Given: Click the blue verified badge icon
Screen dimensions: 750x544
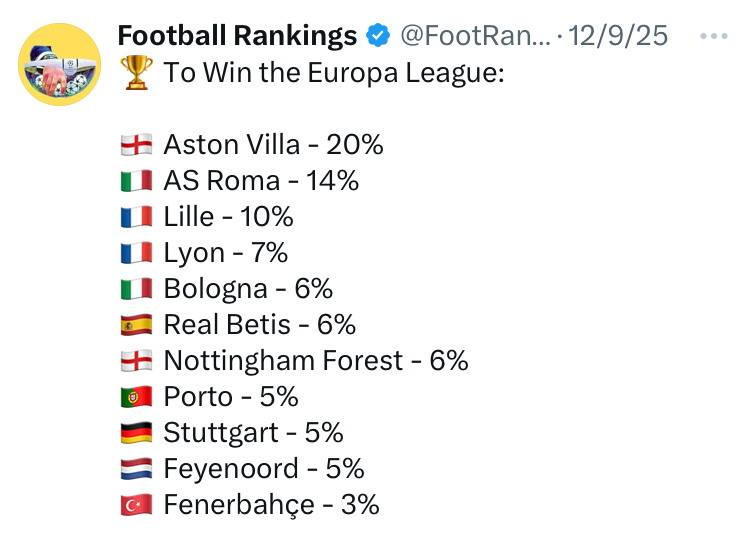Looking at the screenshot, I should [x=378, y=35].
